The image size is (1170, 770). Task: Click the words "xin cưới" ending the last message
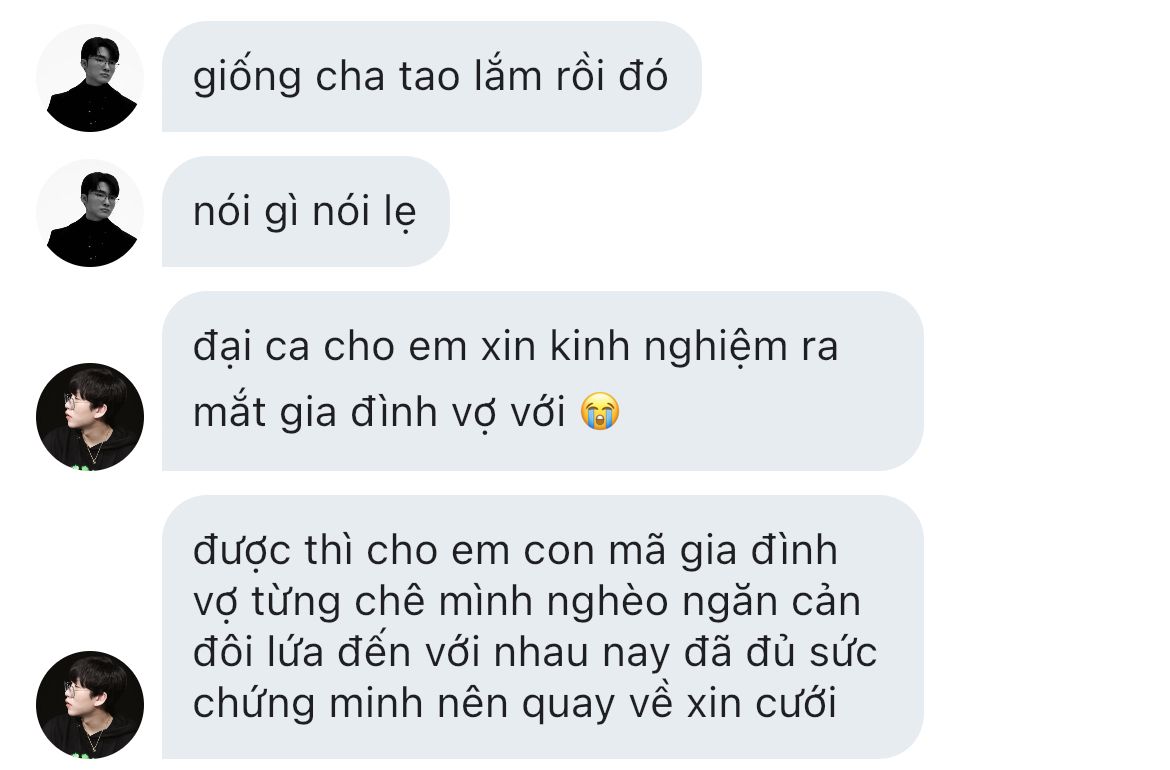pyautogui.click(x=761, y=704)
